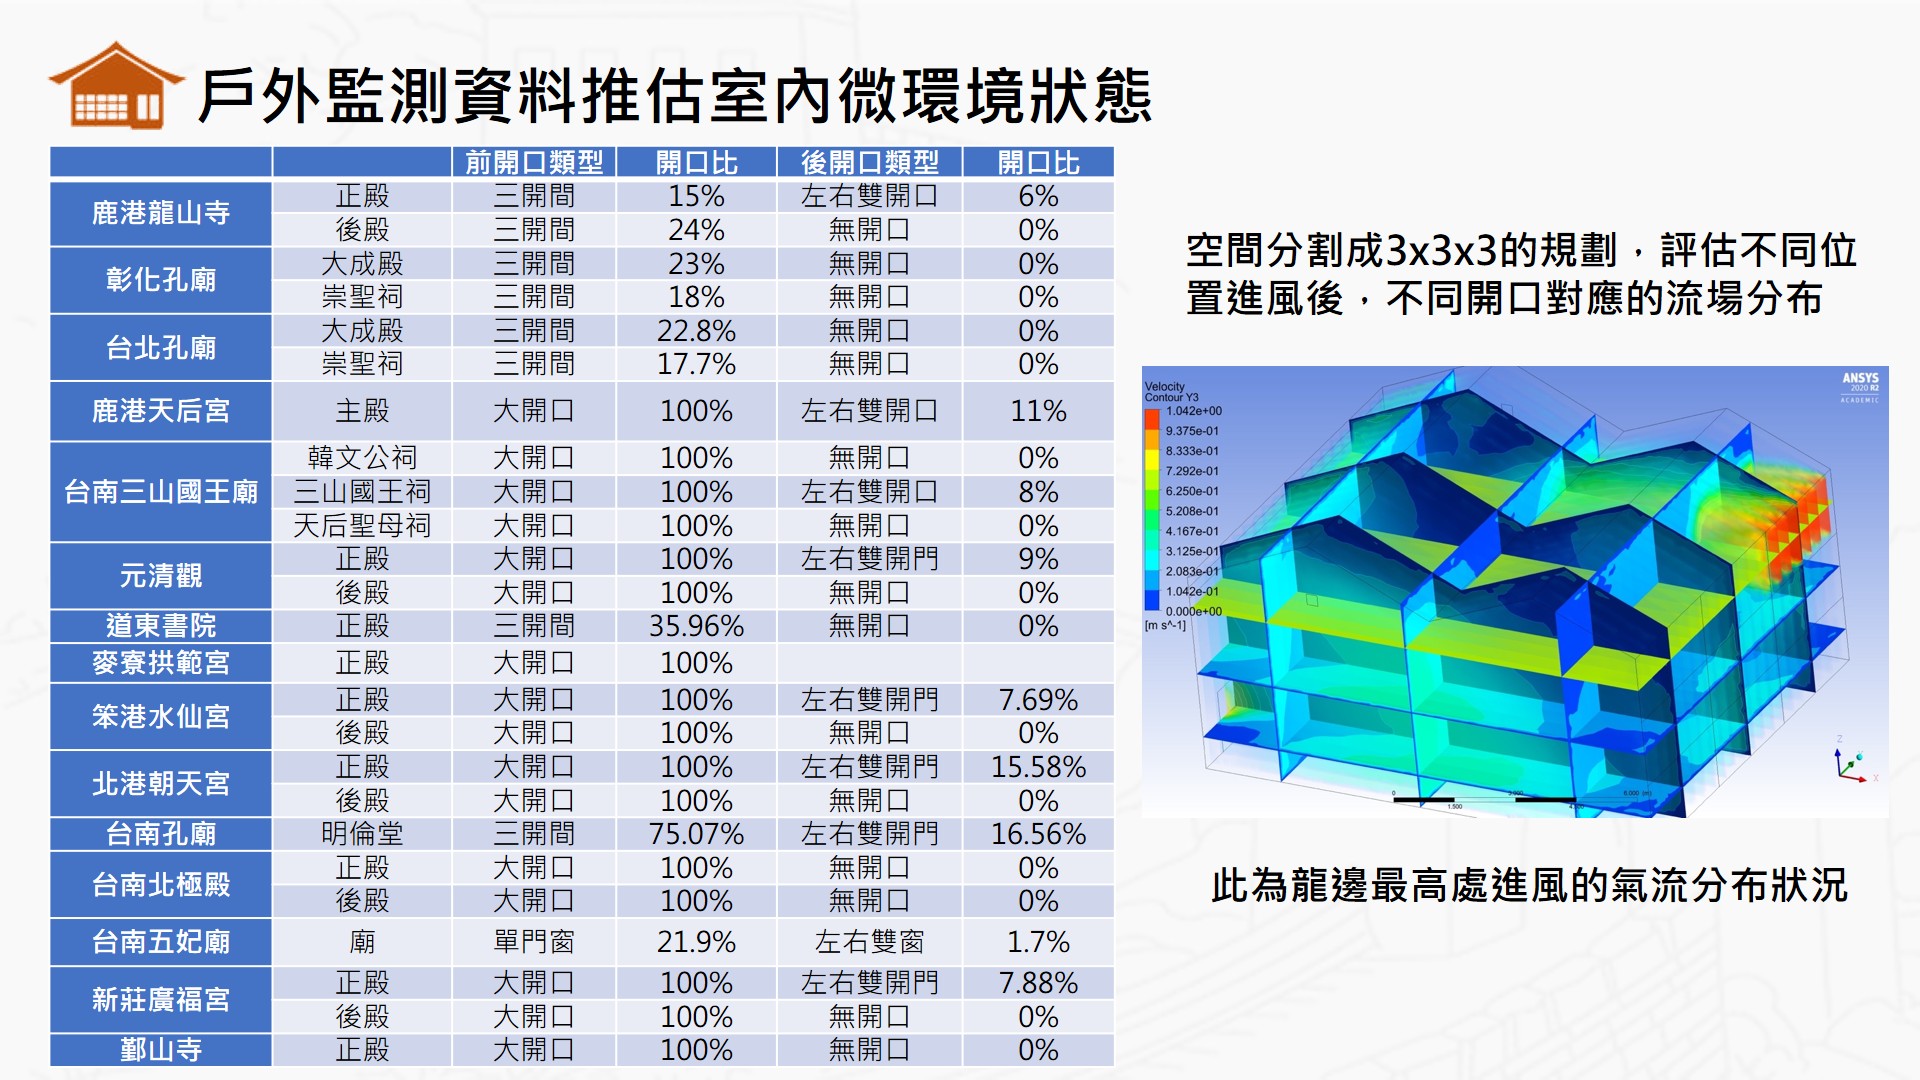This screenshot has width=1920, height=1080.
Task: Click the CFD velocity contour image
Action: (x=1515, y=592)
